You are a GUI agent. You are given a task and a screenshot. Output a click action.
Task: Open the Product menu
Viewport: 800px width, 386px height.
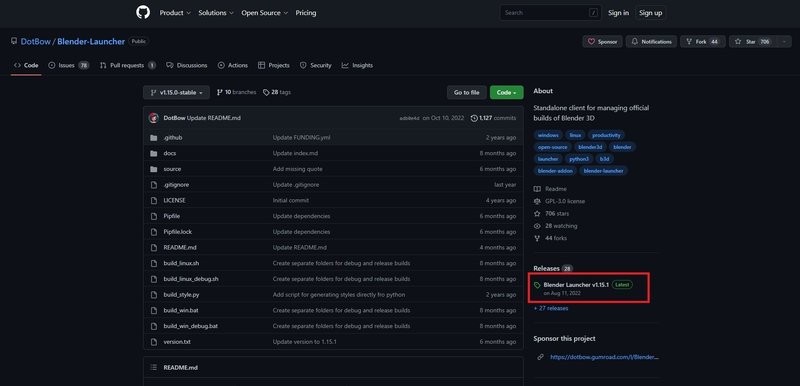click(x=175, y=13)
